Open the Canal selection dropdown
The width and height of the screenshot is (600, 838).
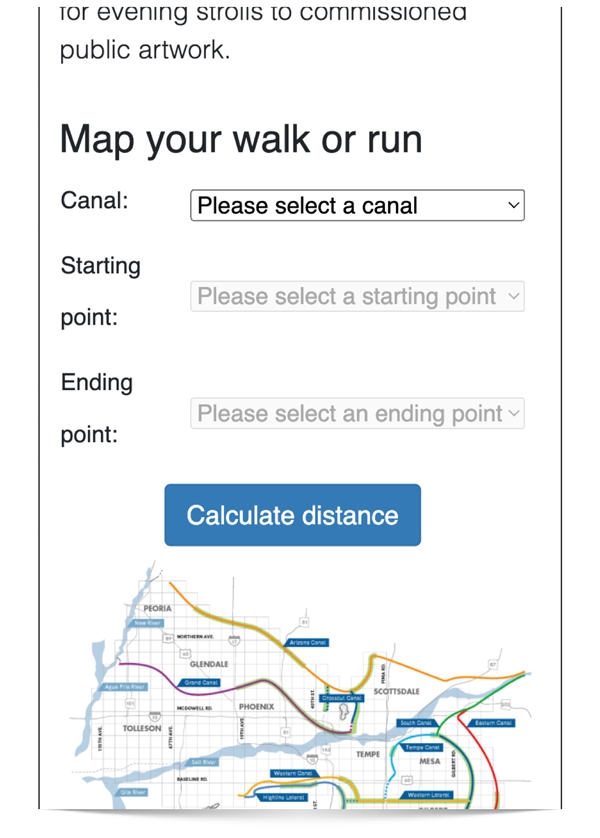(x=357, y=206)
